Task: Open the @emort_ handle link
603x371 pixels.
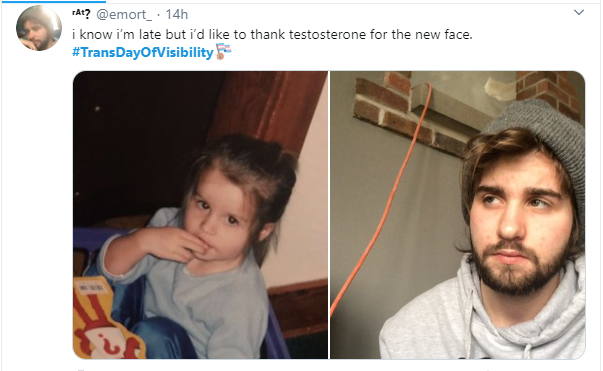Action: click(123, 14)
